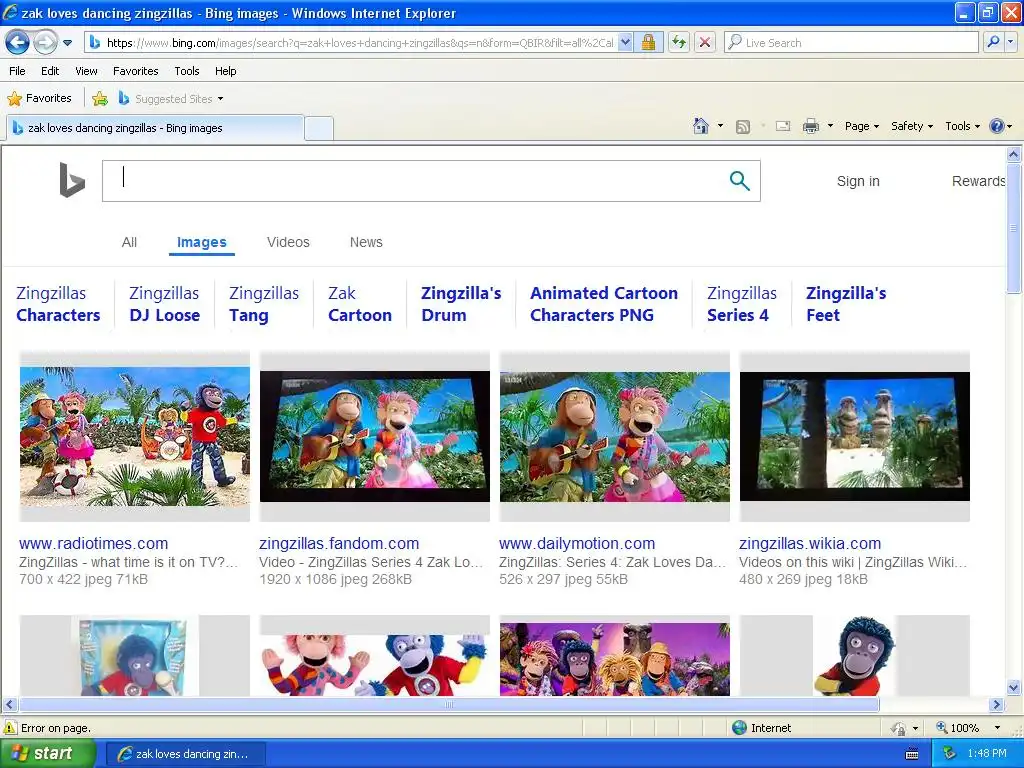The image size is (1024, 768).
Task: Open the Suggested Sites dropdown
Action: 171,99
